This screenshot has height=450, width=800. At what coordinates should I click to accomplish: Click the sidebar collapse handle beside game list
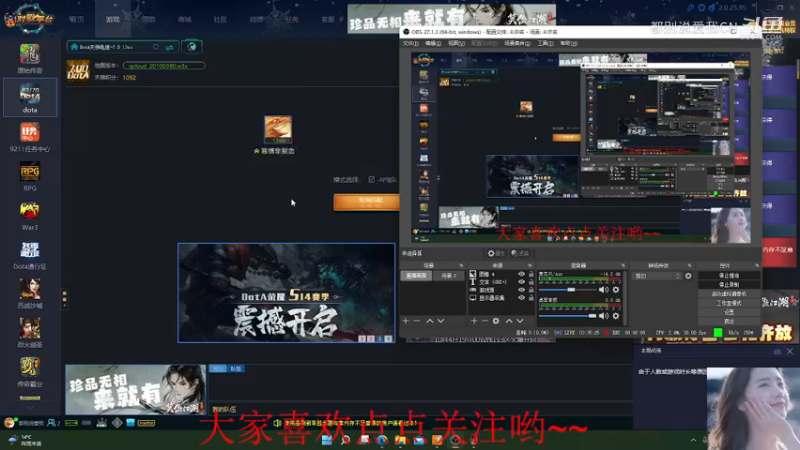pos(64,298)
